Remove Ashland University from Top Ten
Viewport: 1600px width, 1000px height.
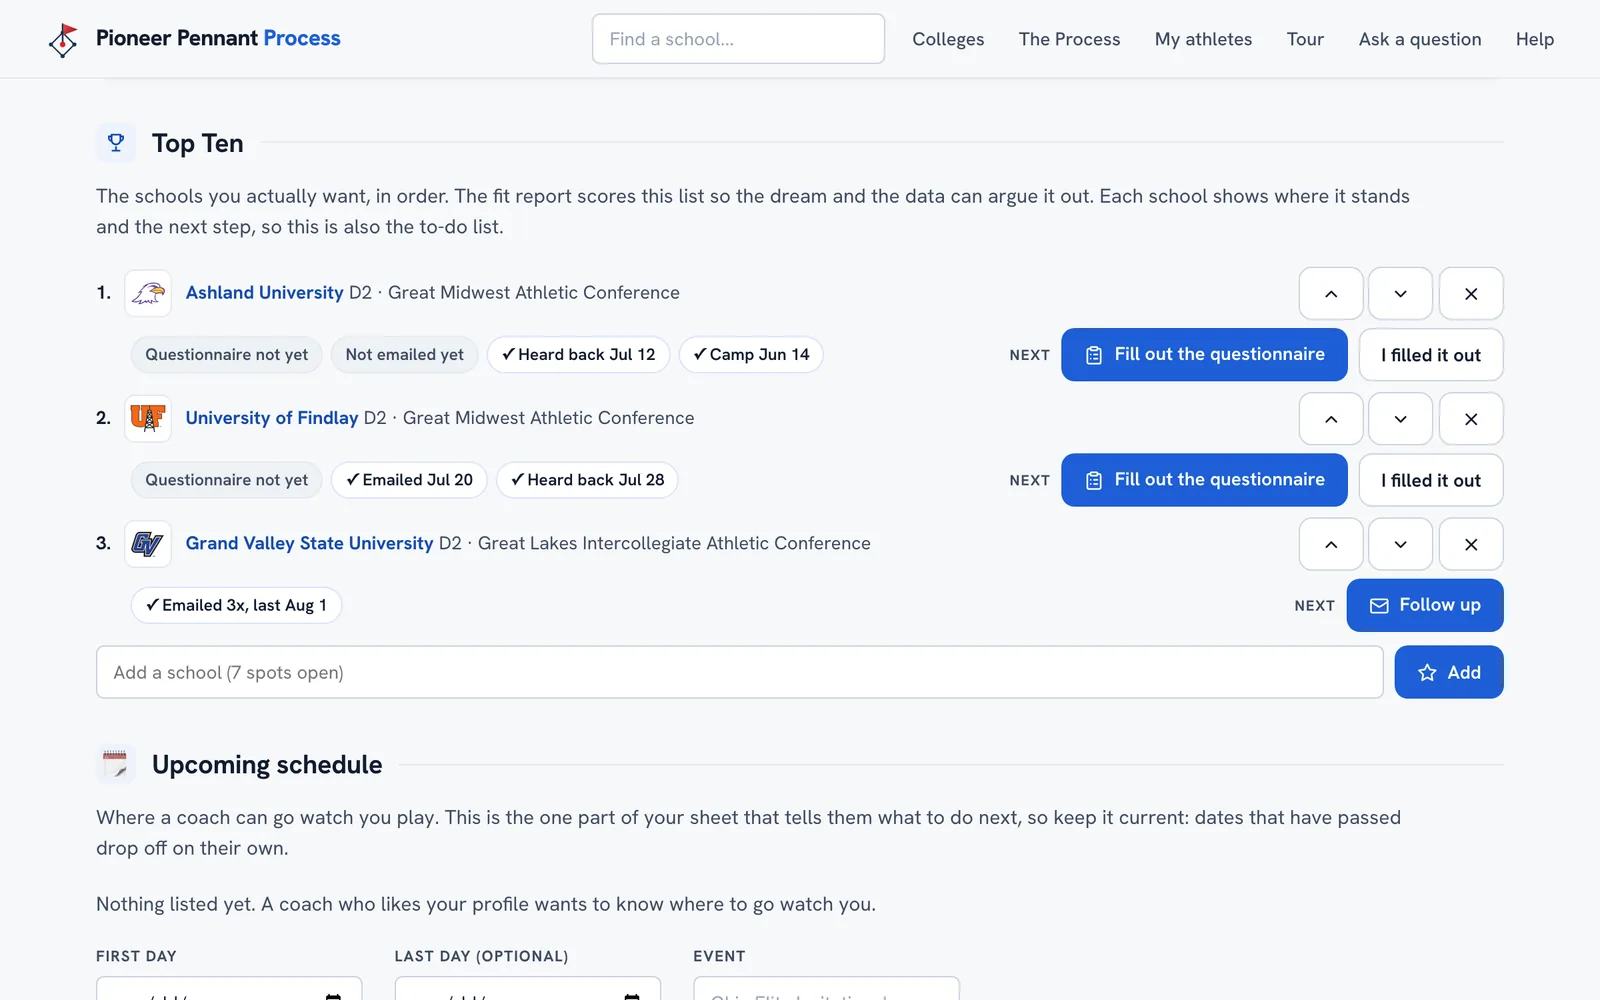(1471, 294)
